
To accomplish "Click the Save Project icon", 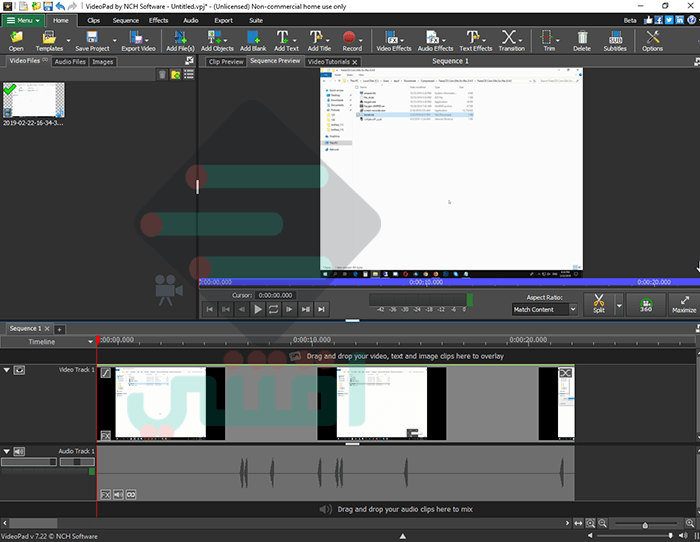I will point(92,41).
